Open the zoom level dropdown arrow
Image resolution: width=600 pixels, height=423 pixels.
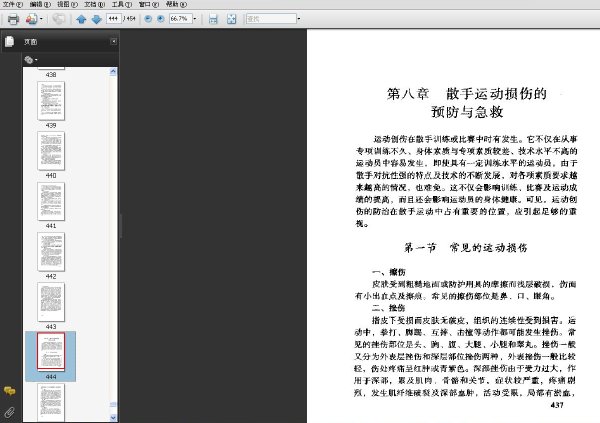pyautogui.click(x=195, y=18)
